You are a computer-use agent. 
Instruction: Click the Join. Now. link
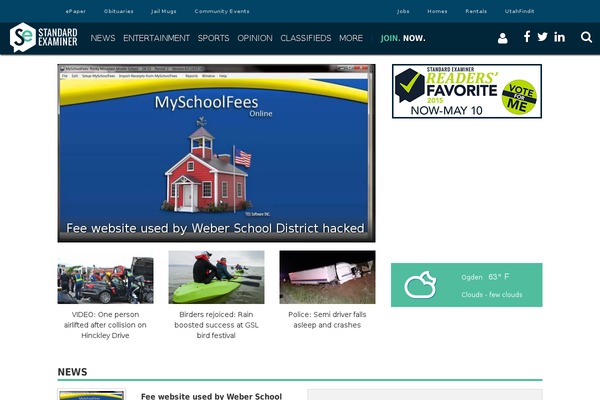click(x=403, y=38)
